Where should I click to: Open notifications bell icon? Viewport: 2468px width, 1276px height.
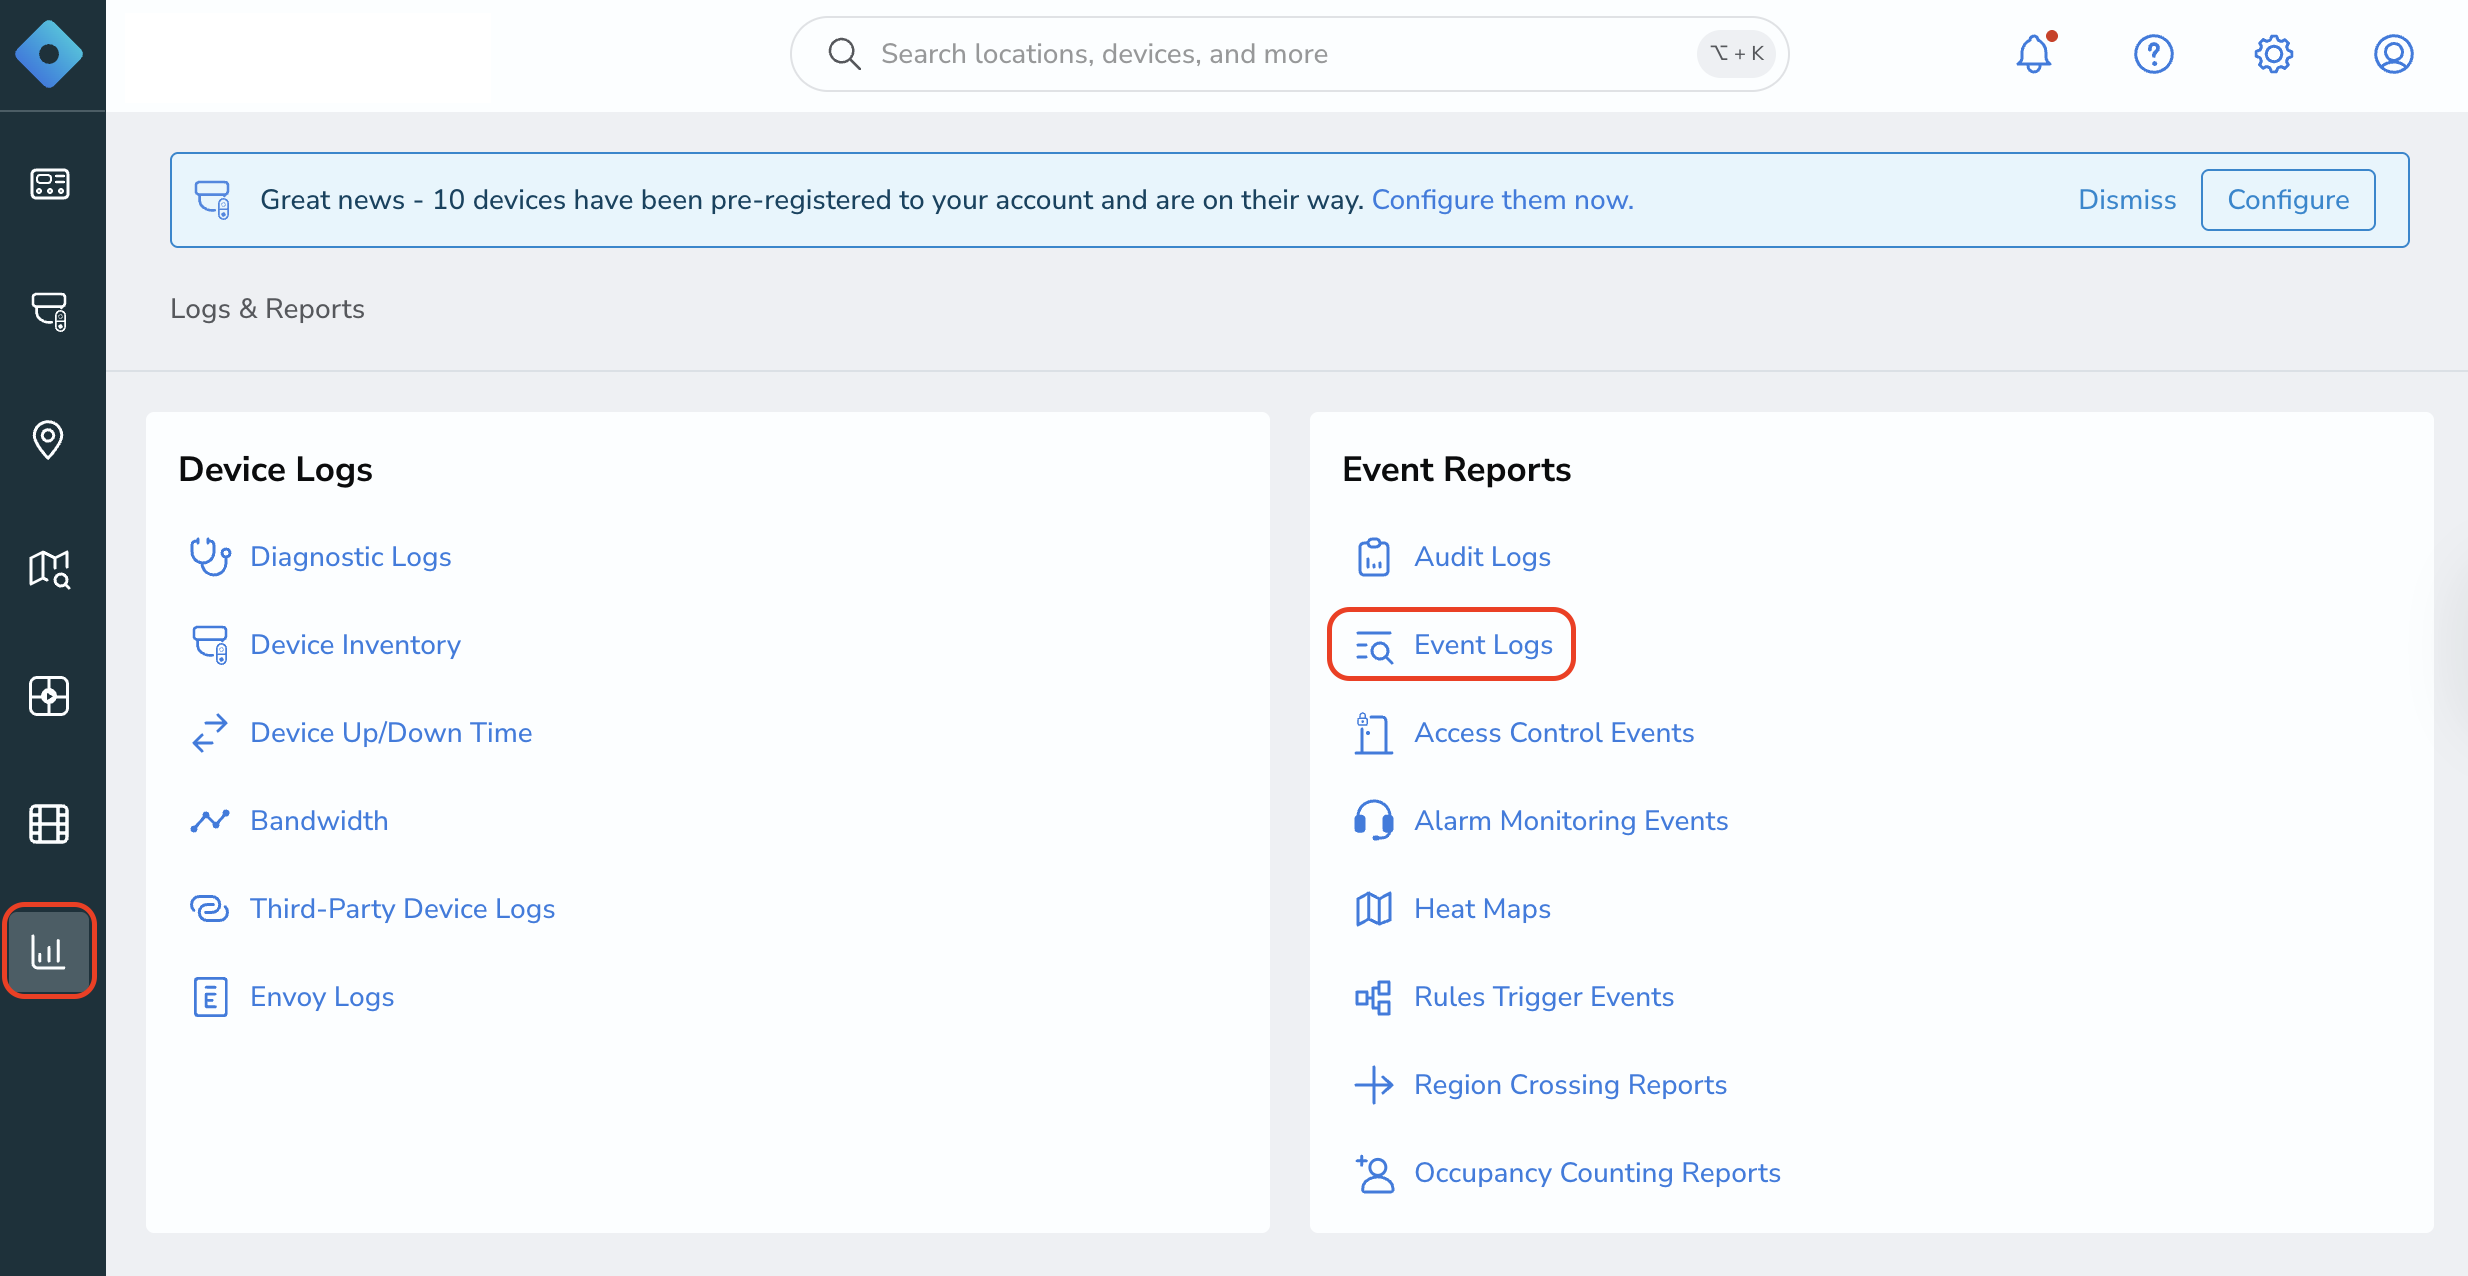coord(2034,54)
